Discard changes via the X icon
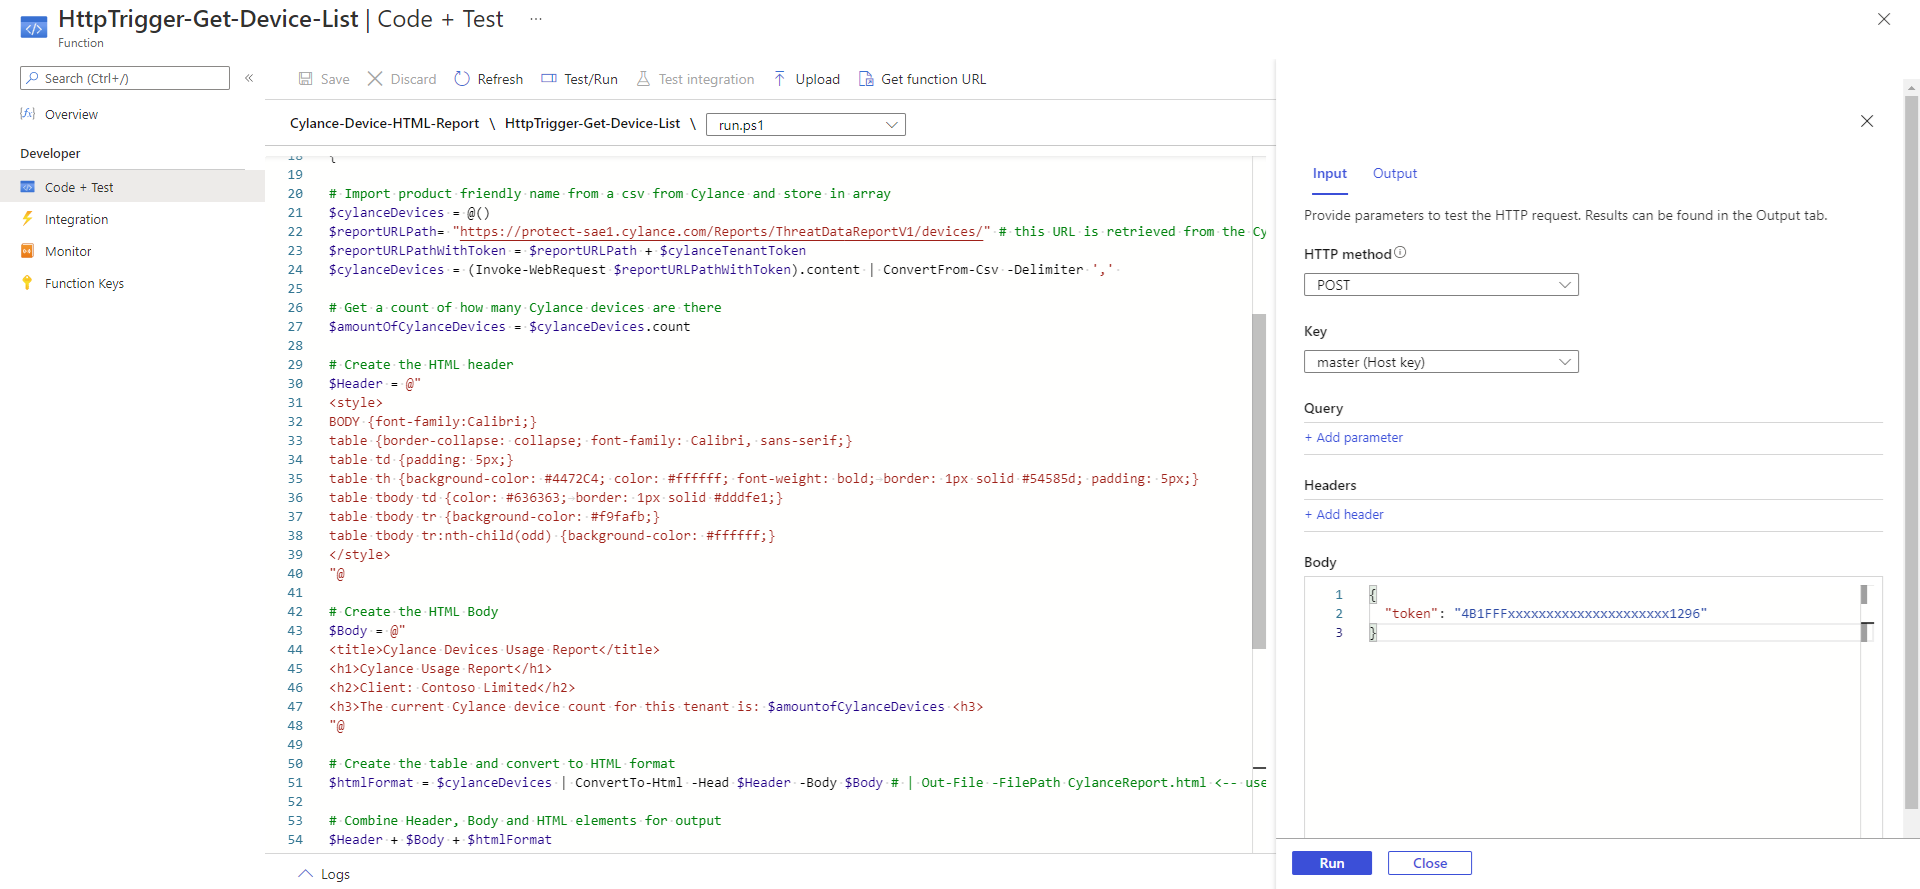The height and width of the screenshot is (889, 1920). point(375,79)
